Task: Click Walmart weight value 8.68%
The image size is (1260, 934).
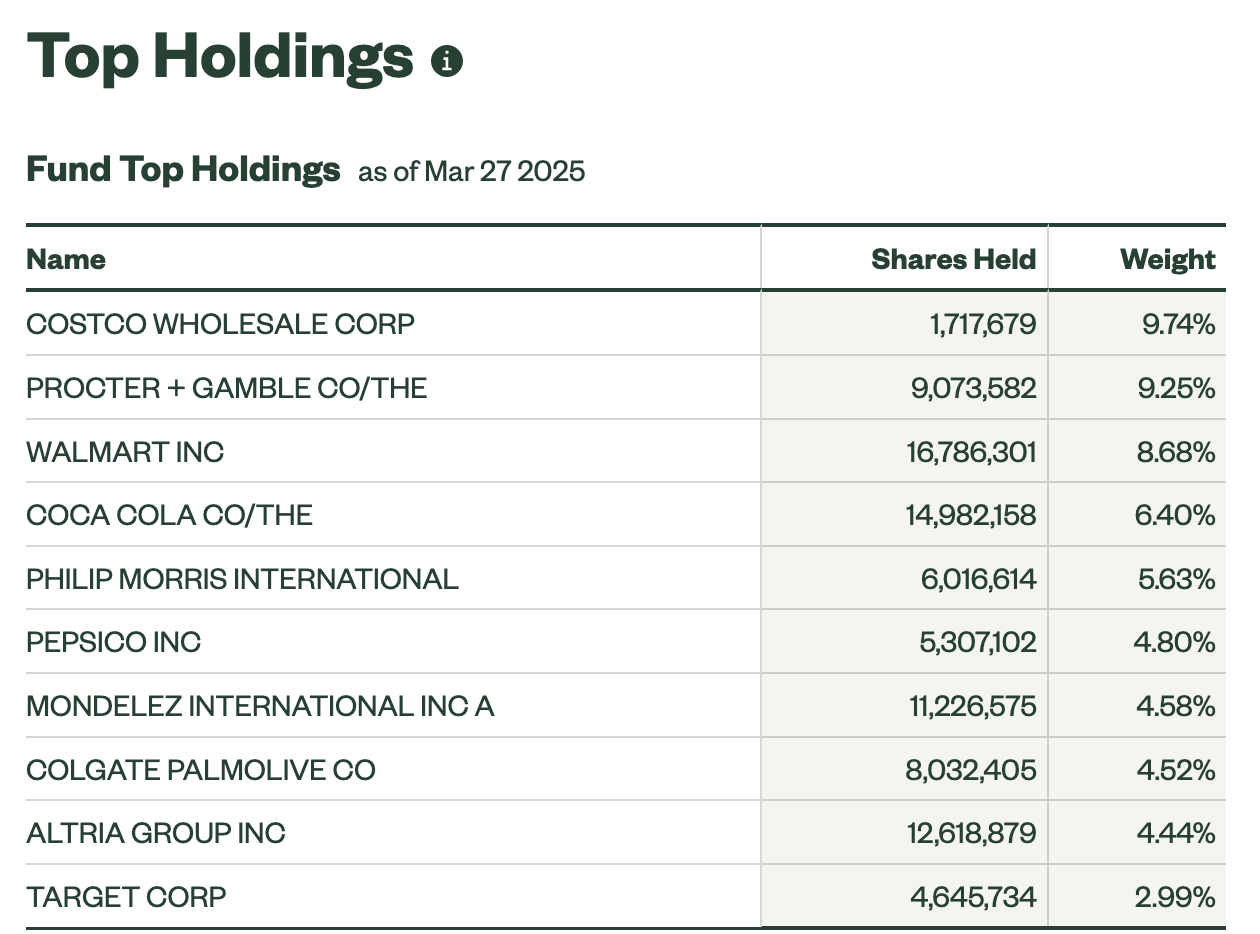Action: pyautogui.click(x=1176, y=452)
